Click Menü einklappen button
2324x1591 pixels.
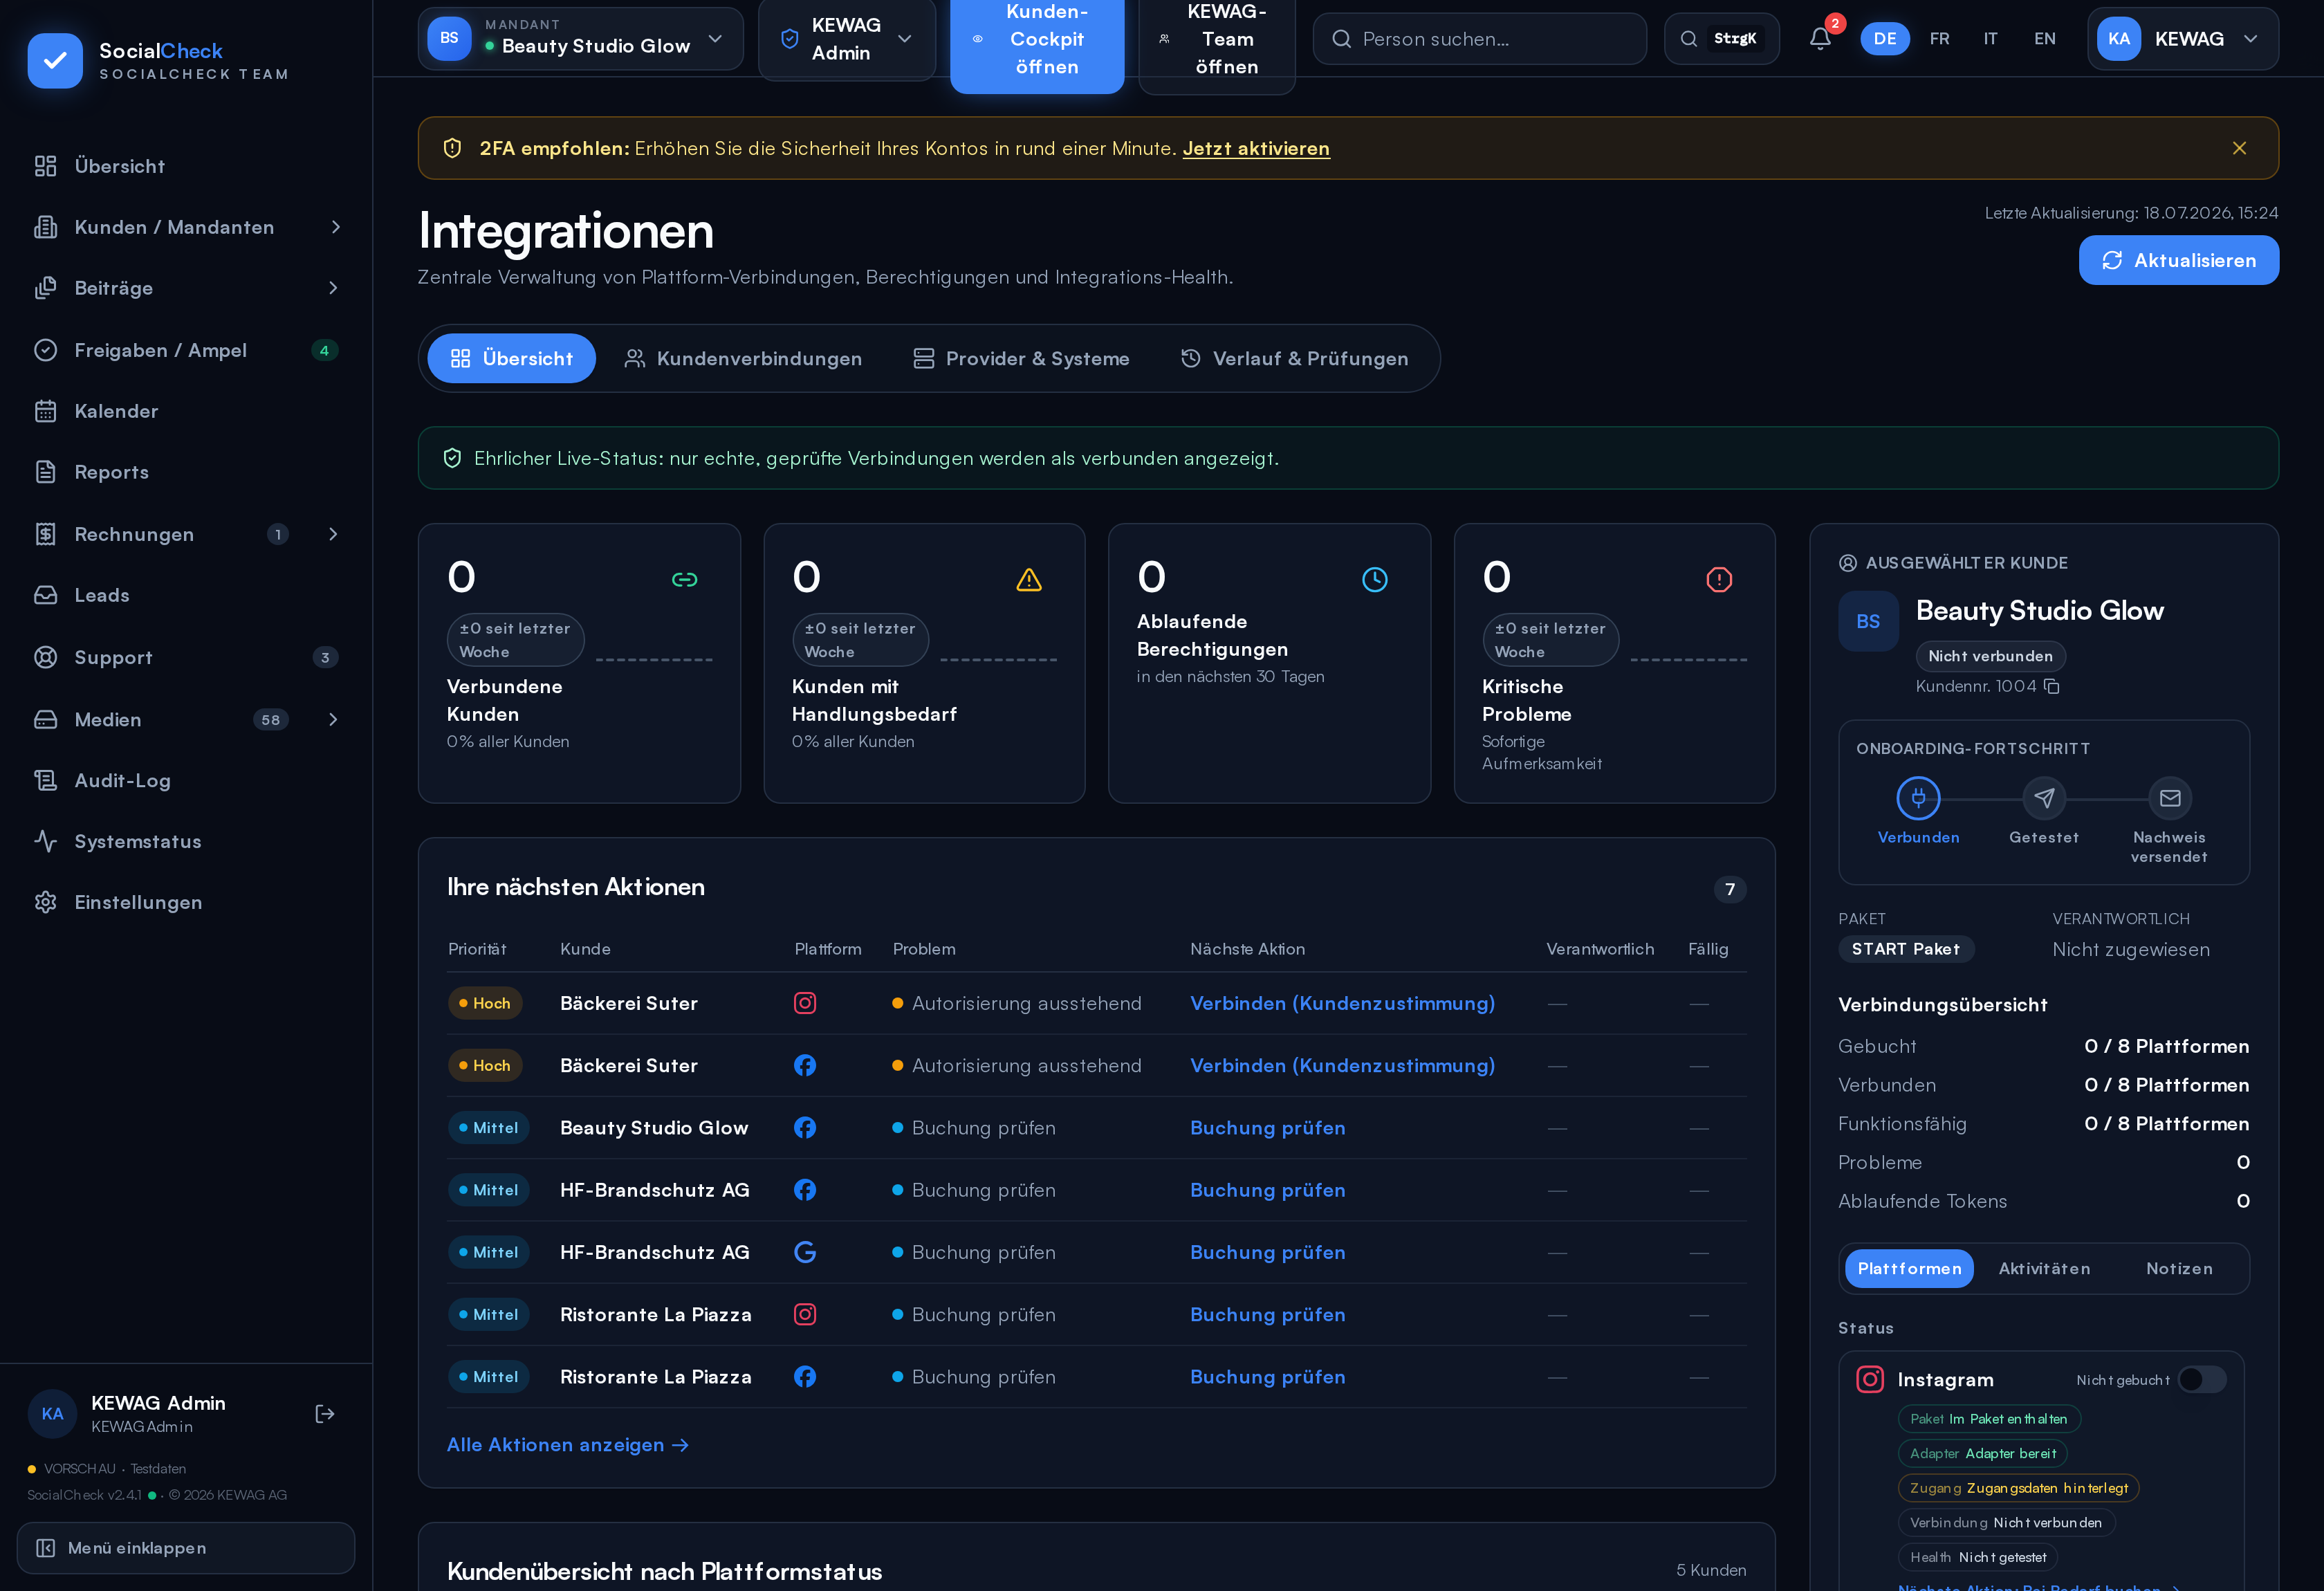186,1548
